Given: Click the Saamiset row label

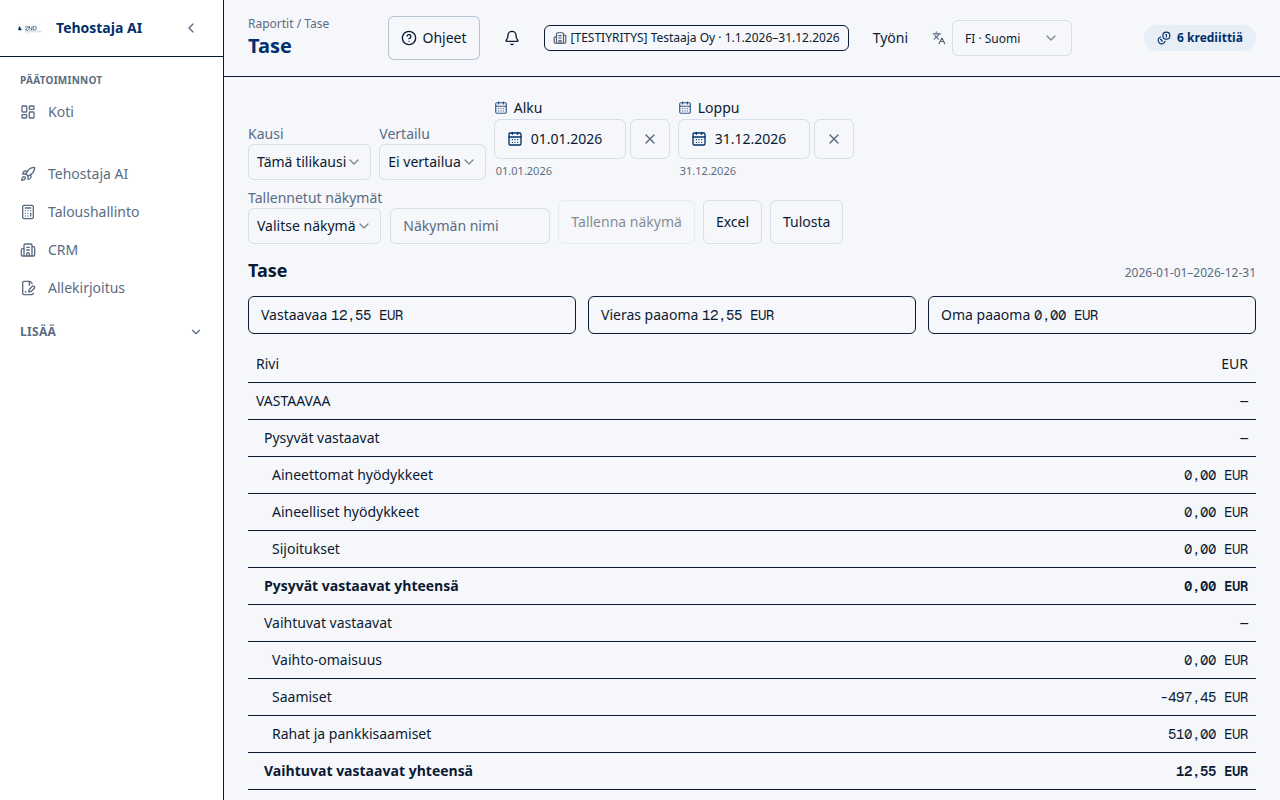Looking at the screenshot, I should (302, 697).
